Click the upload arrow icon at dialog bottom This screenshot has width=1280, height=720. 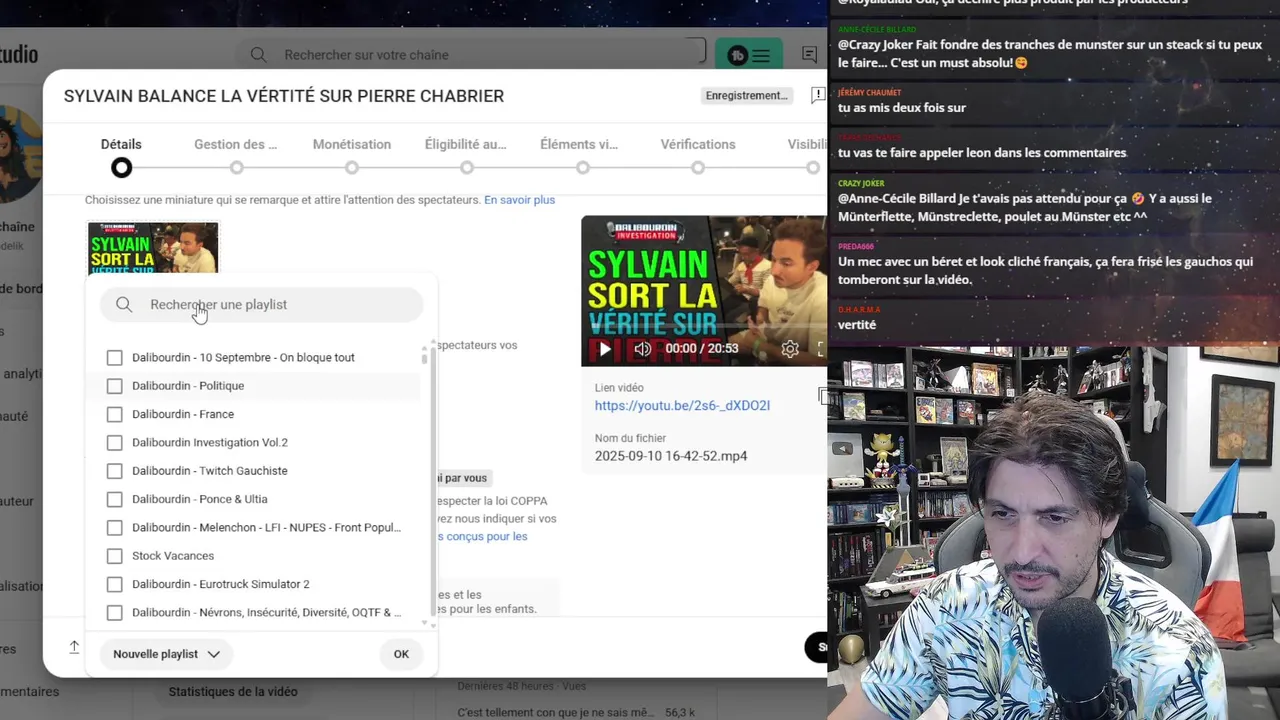pyautogui.click(x=74, y=648)
